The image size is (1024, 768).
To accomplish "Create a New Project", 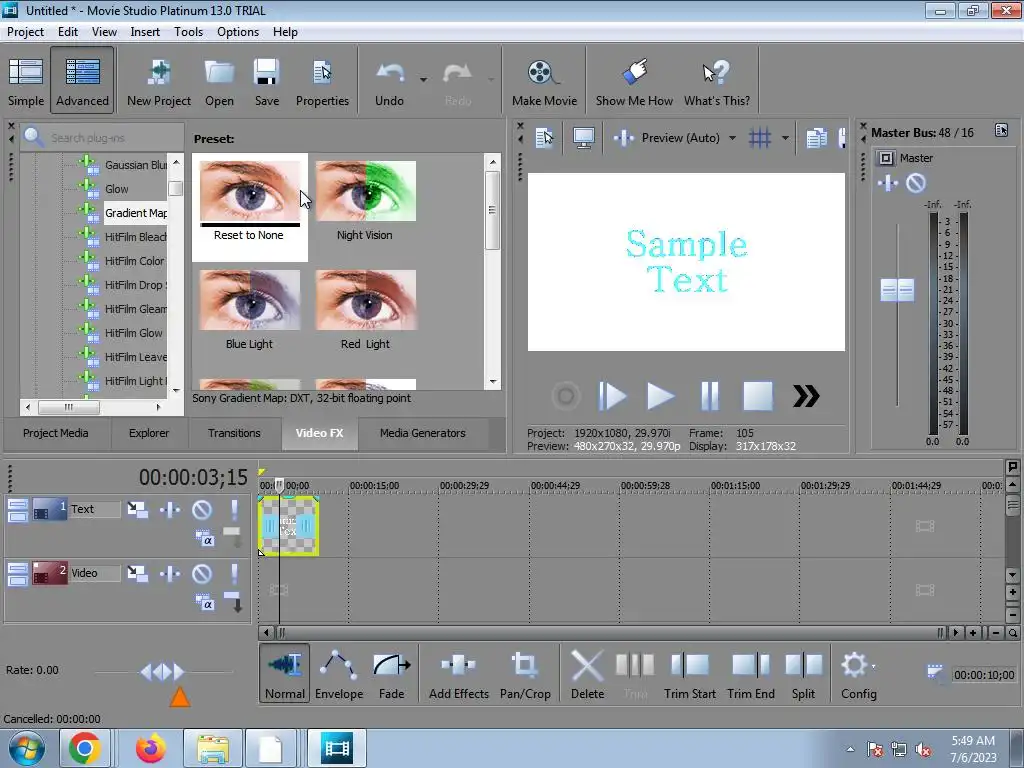I will point(159,82).
